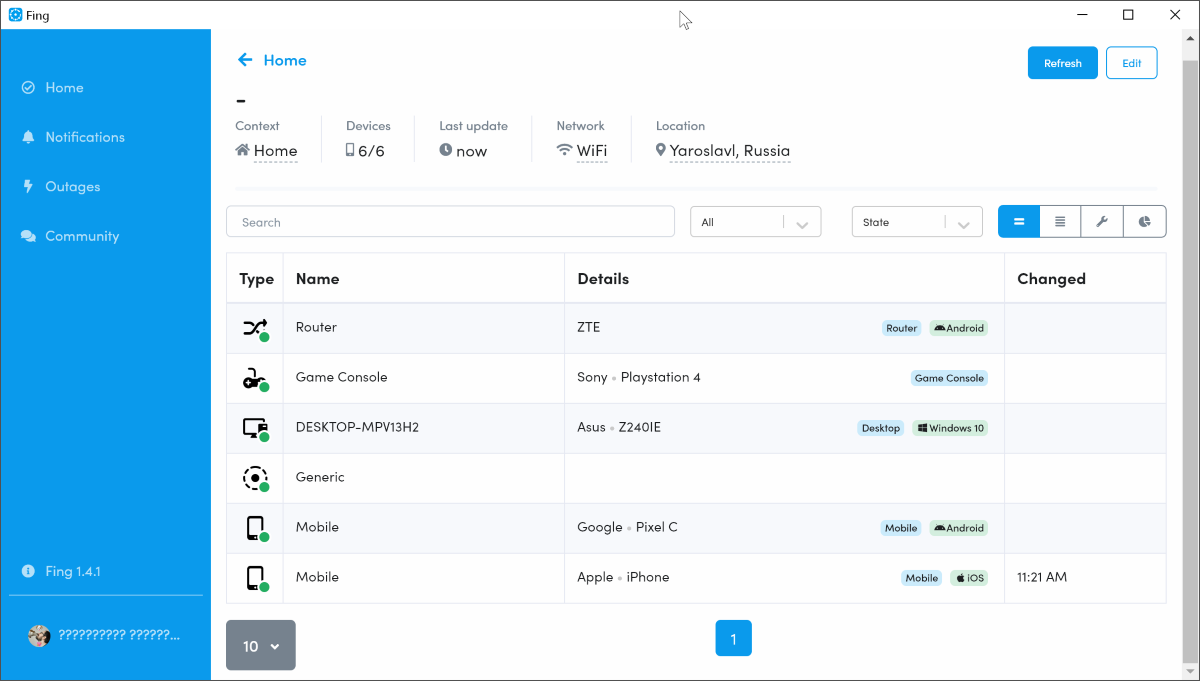Open Outages in the sidebar
The width and height of the screenshot is (1200, 681).
[x=73, y=187]
